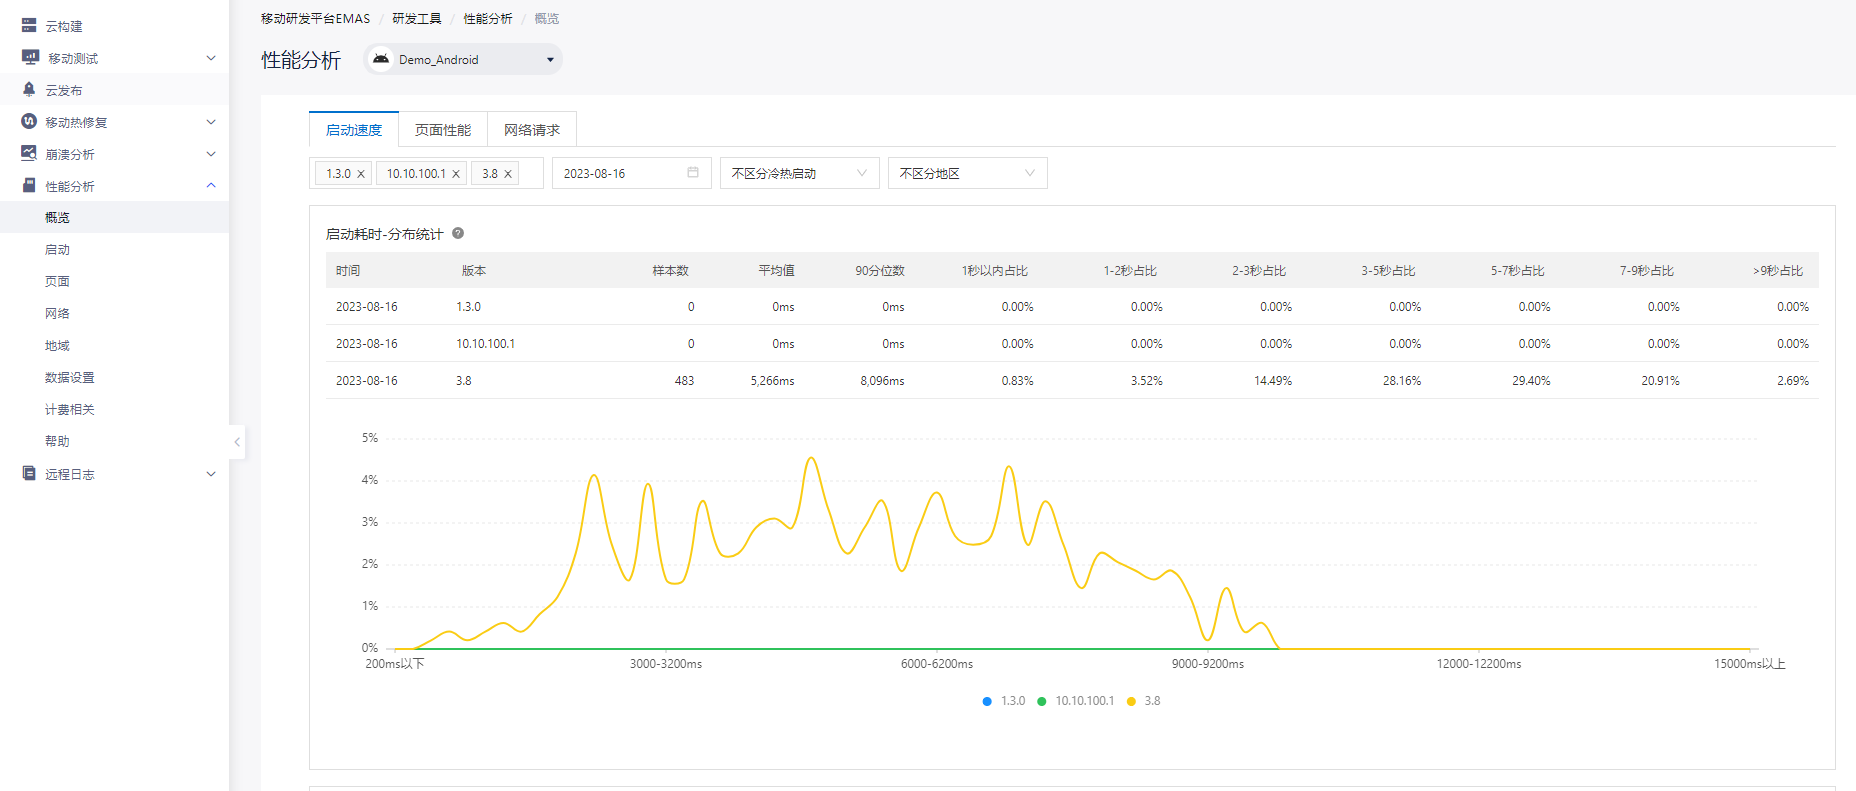Screen dimensions: 1856x791
Task: Expand the 崩溃分析 menu chevron
Action: (x=211, y=154)
